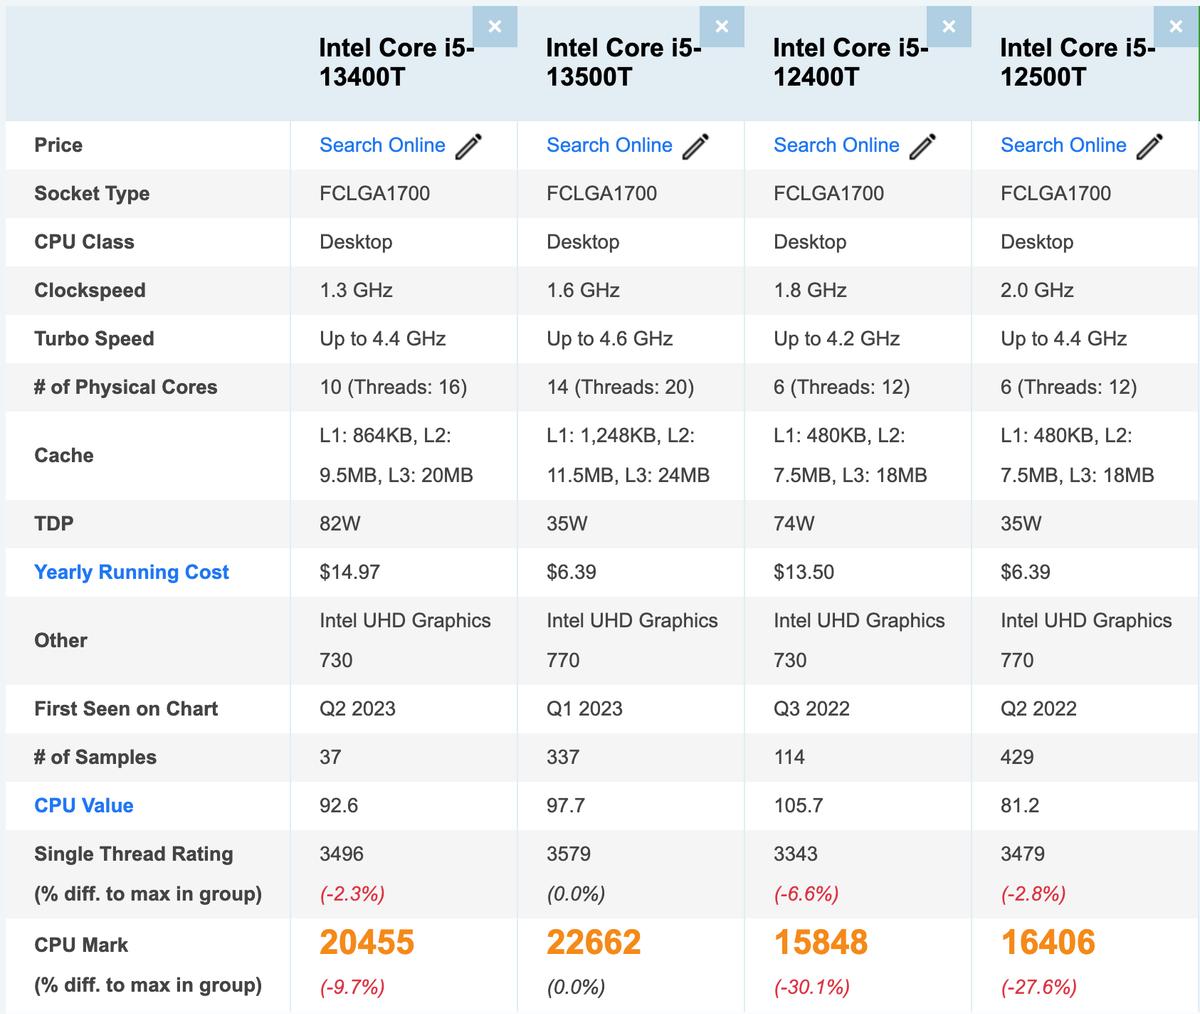Follow Search Online link under i5-12400T
This screenshot has height=1014, width=1200.
pyautogui.click(x=836, y=146)
